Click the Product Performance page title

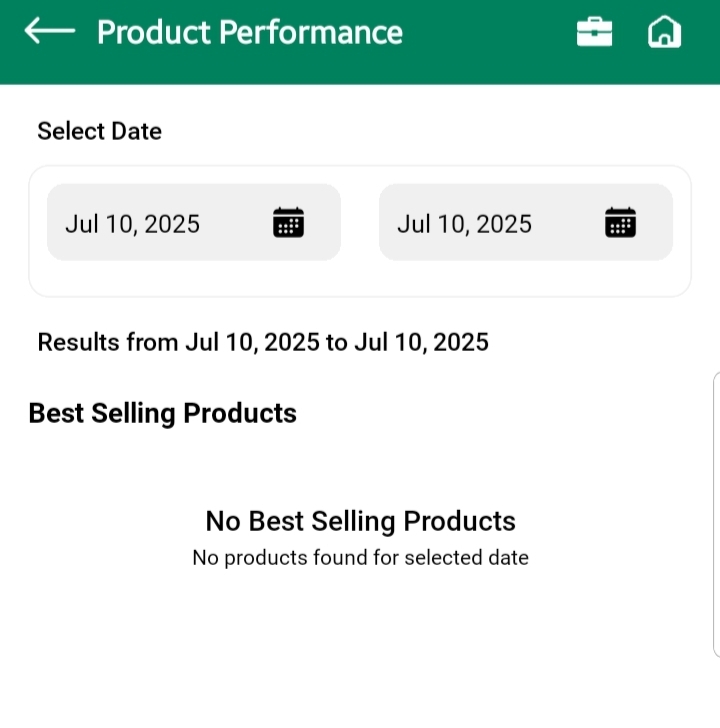pyautogui.click(x=250, y=32)
